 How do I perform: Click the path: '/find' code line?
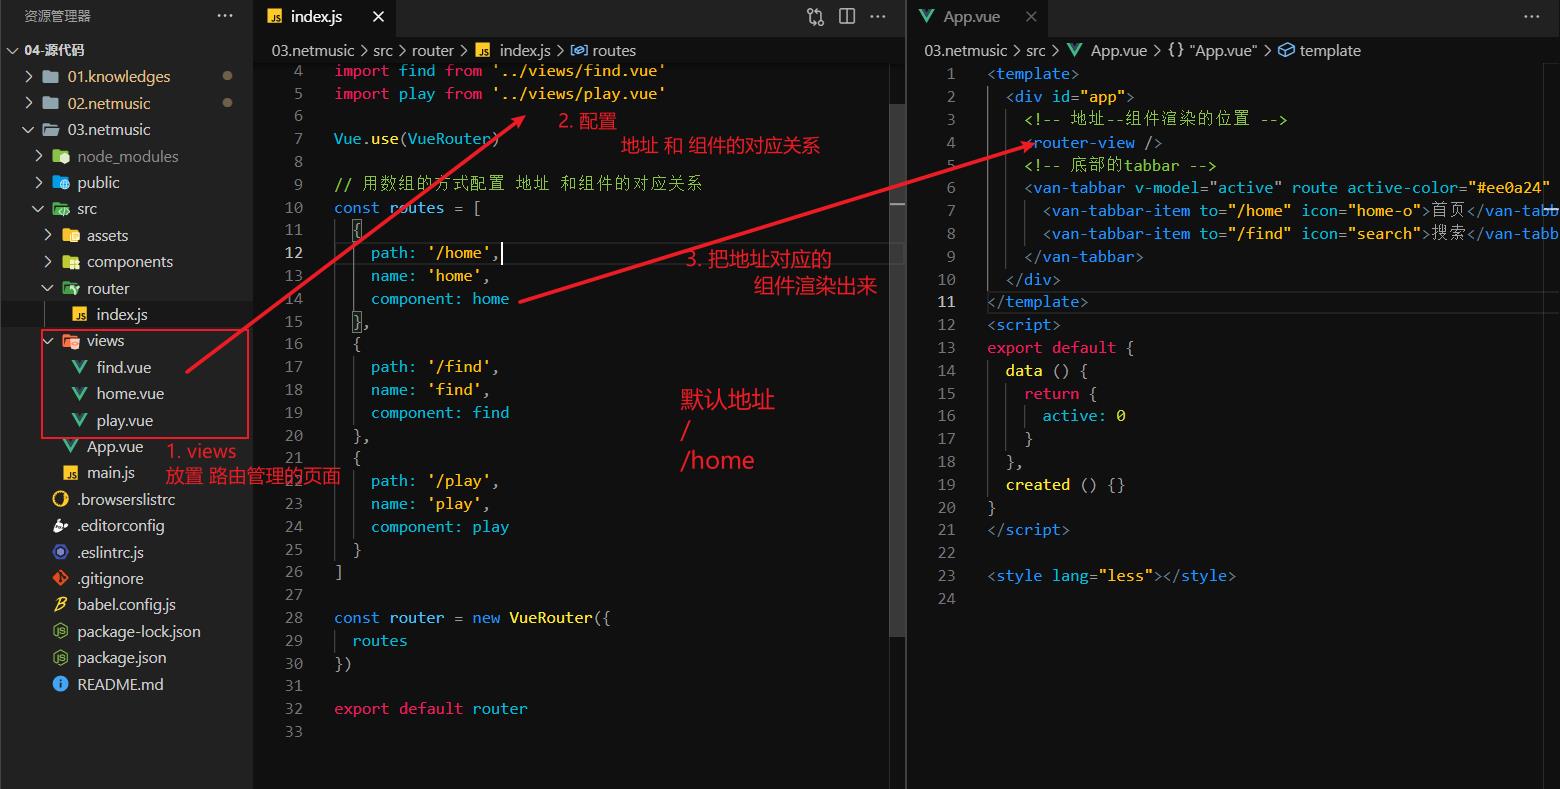(x=434, y=366)
